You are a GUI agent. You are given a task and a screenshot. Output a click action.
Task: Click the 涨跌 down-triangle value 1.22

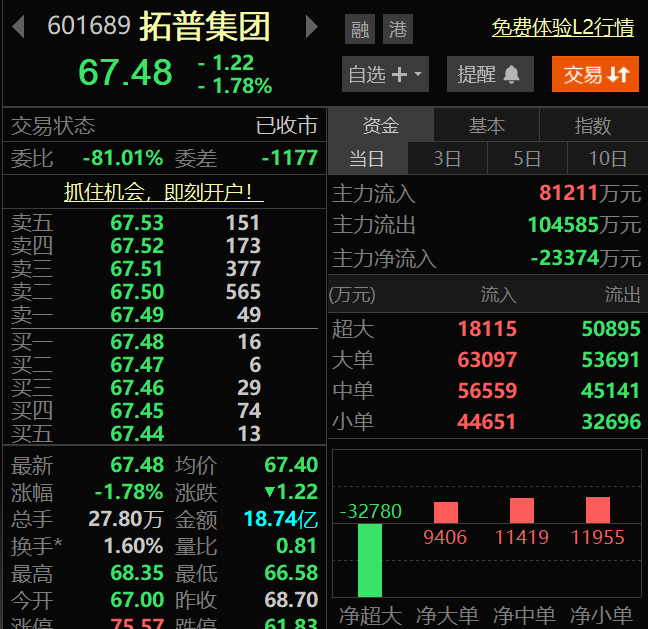click(x=291, y=492)
